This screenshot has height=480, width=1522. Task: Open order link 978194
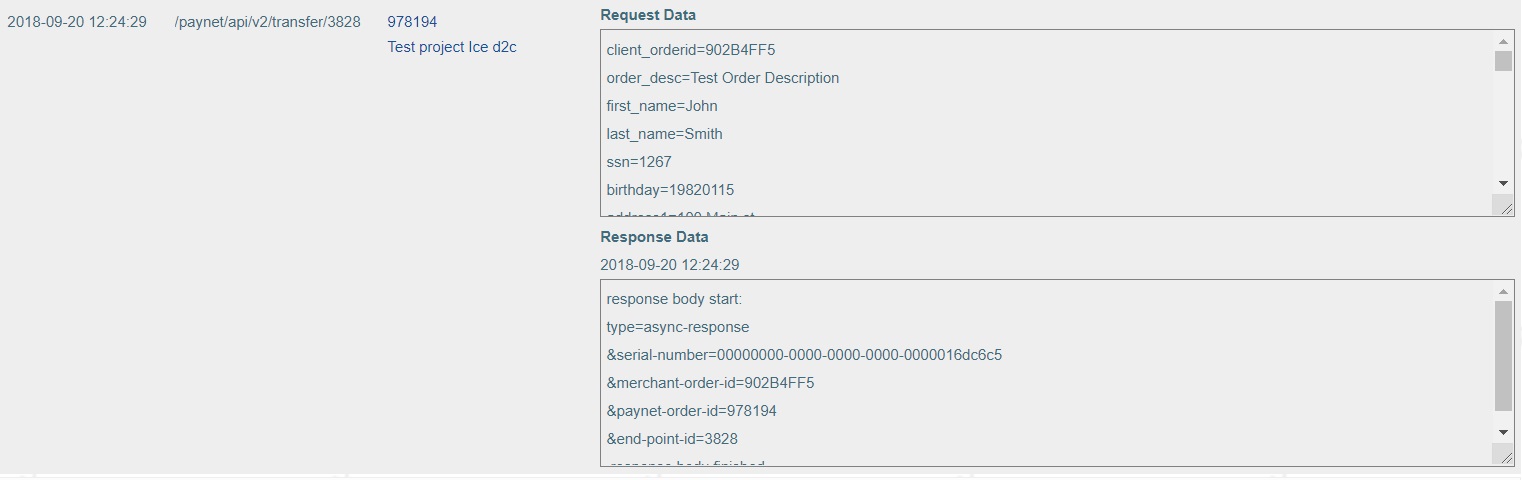point(412,22)
